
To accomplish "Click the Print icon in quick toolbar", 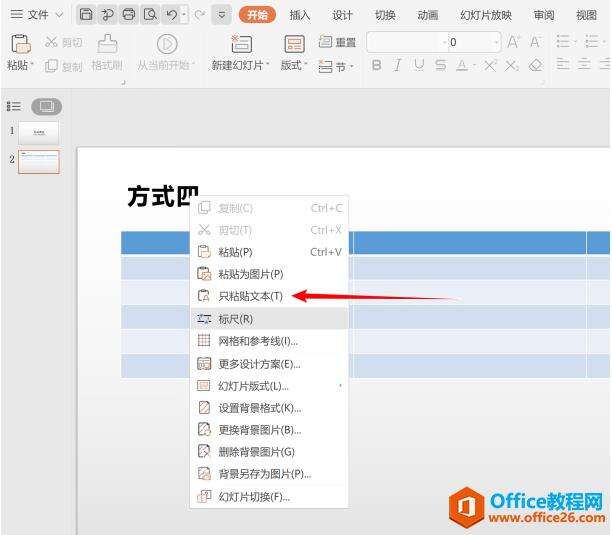I will [x=129, y=15].
